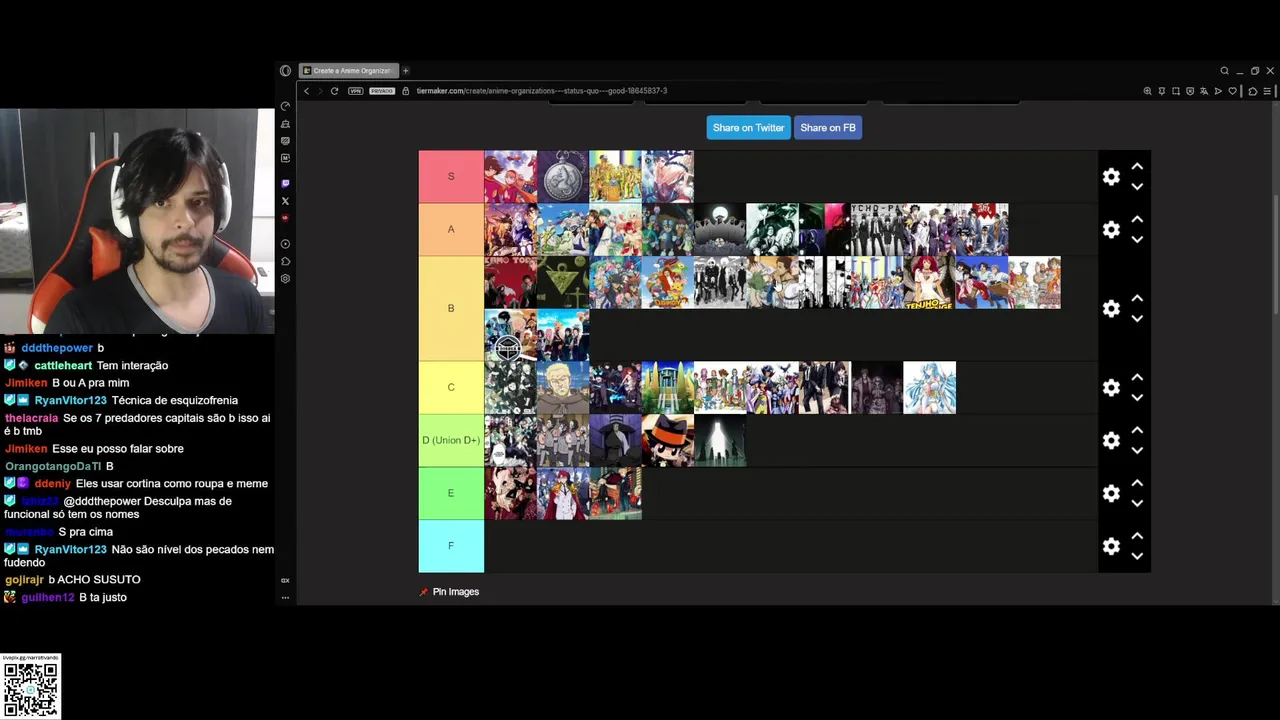The height and width of the screenshot is (720, 1280).
Task: Move S tier row up
Action: click(x=1137, y=166)
